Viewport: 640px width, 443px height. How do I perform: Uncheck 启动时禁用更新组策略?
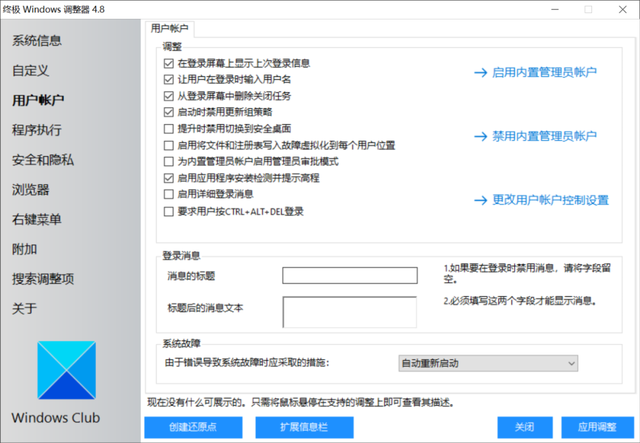(169, 112)
